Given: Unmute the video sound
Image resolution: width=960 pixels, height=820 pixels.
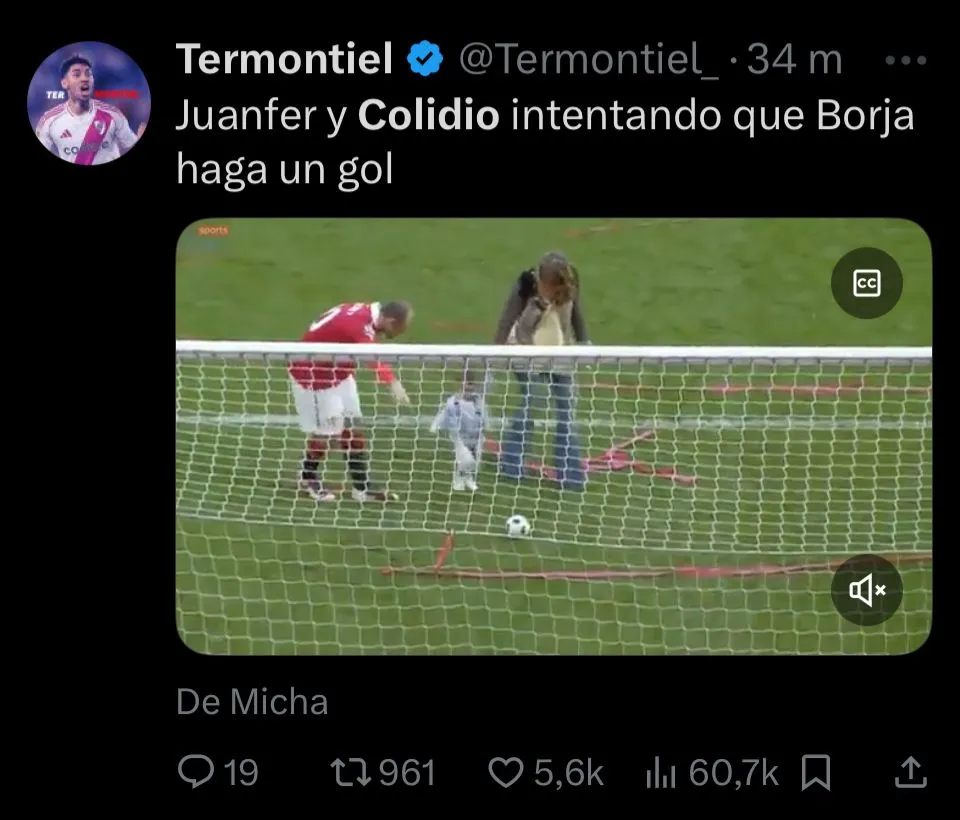Looking at the screenshot, I should [866, 590].
